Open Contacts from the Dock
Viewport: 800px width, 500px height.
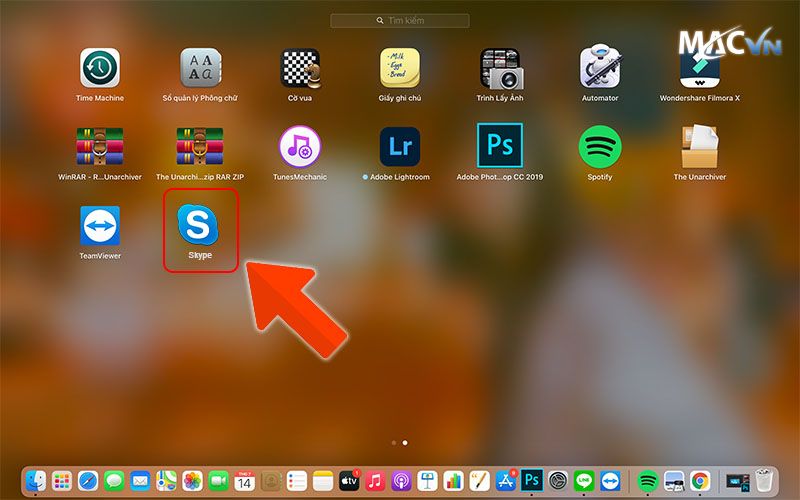(x=270, y=481)
